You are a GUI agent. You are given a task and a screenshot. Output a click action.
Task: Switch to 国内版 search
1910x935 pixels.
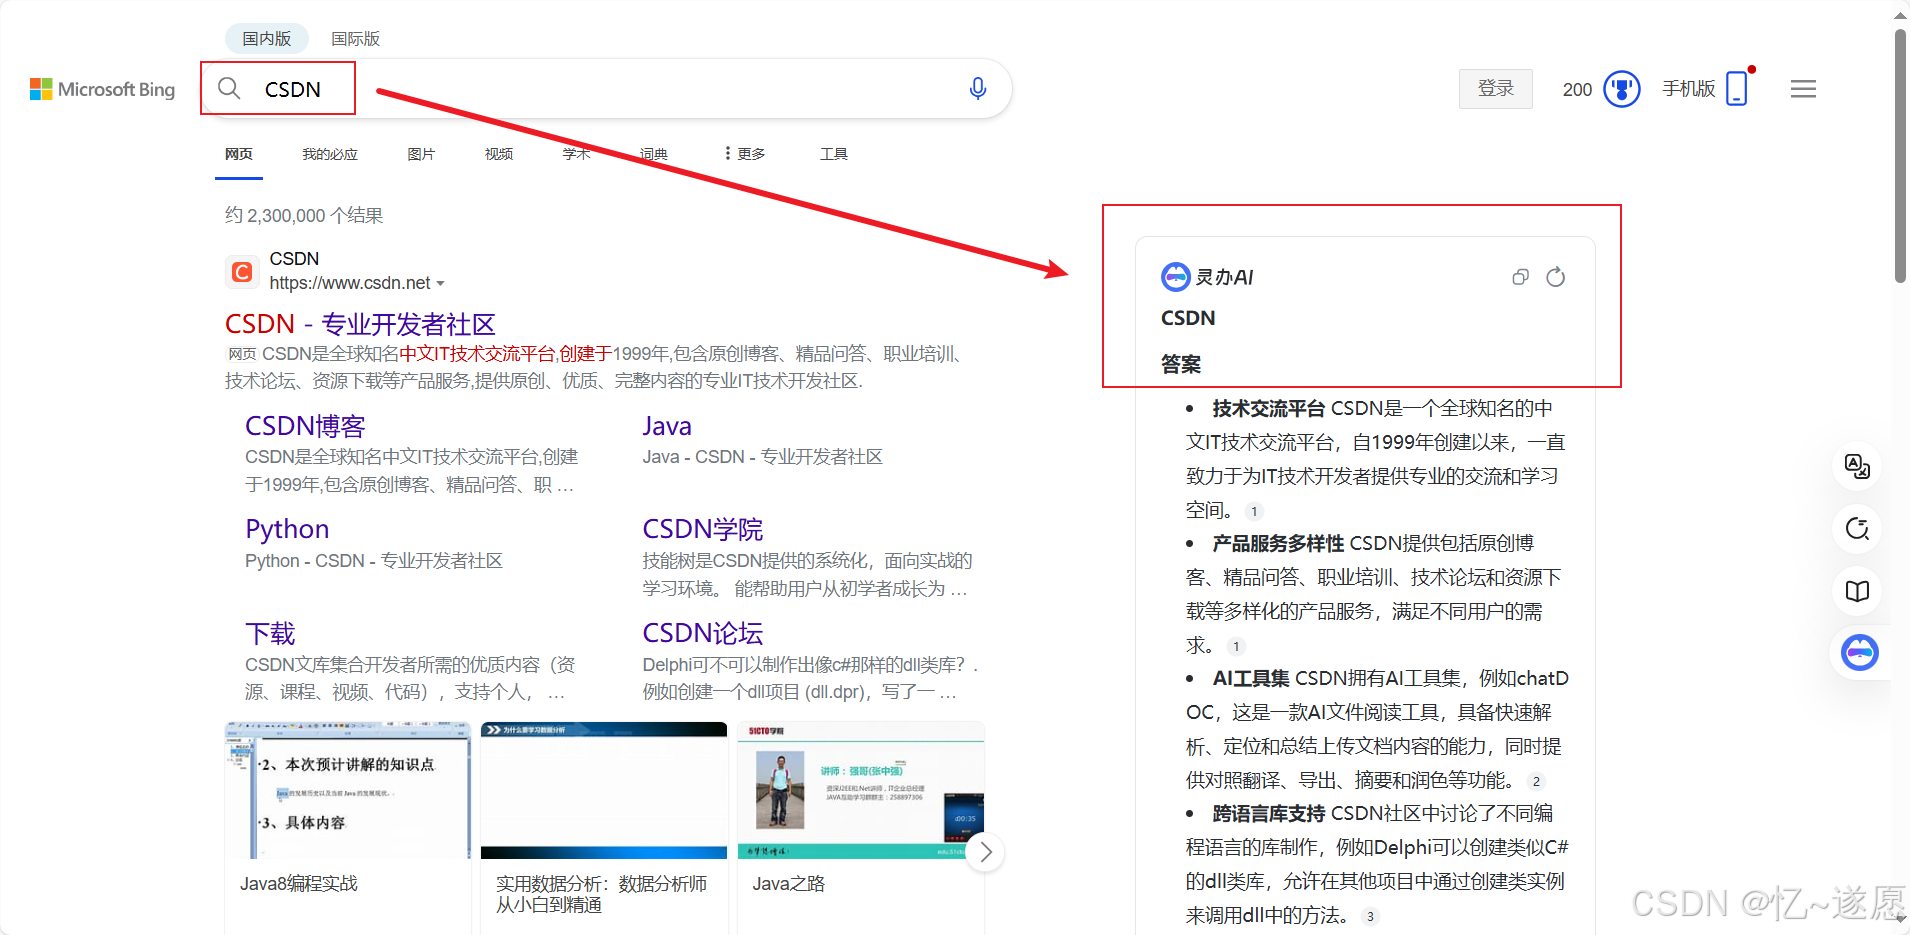[x=266, y=38]
